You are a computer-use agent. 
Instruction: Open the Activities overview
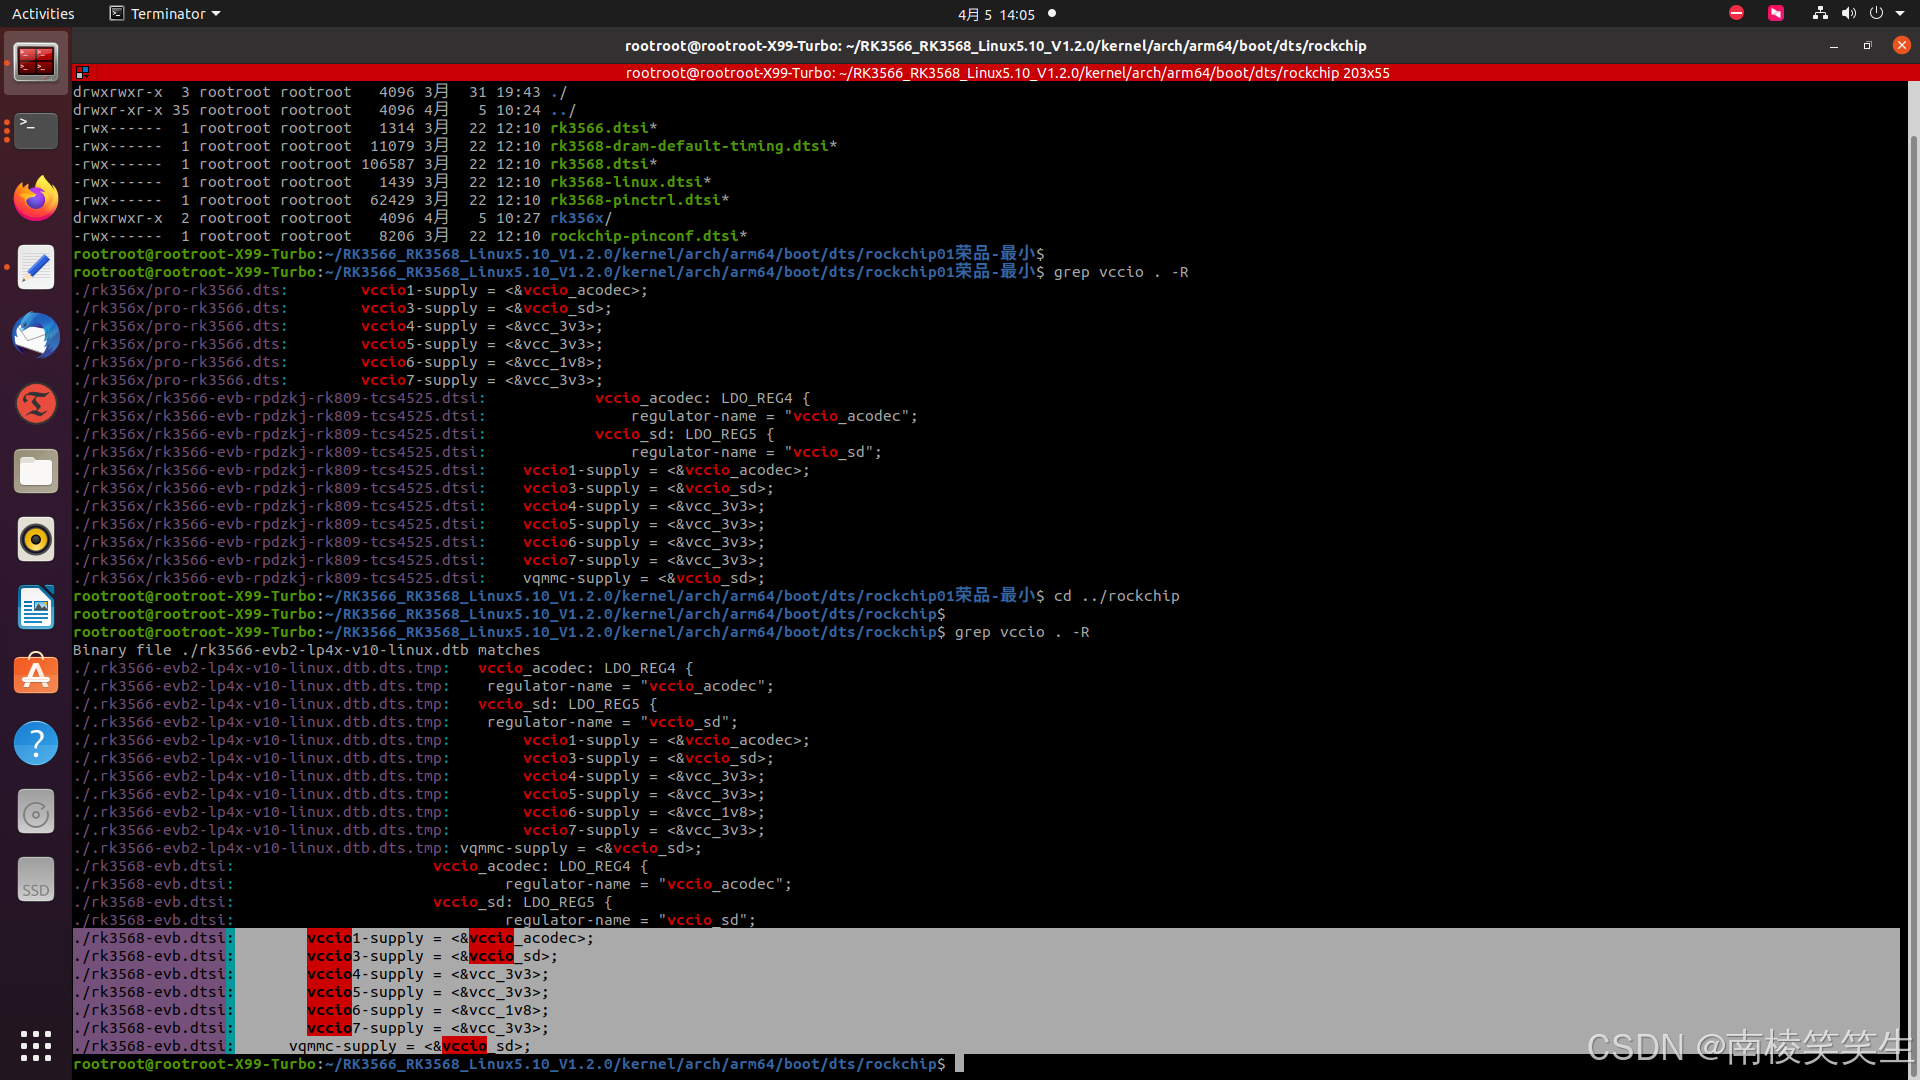point(43,14)
